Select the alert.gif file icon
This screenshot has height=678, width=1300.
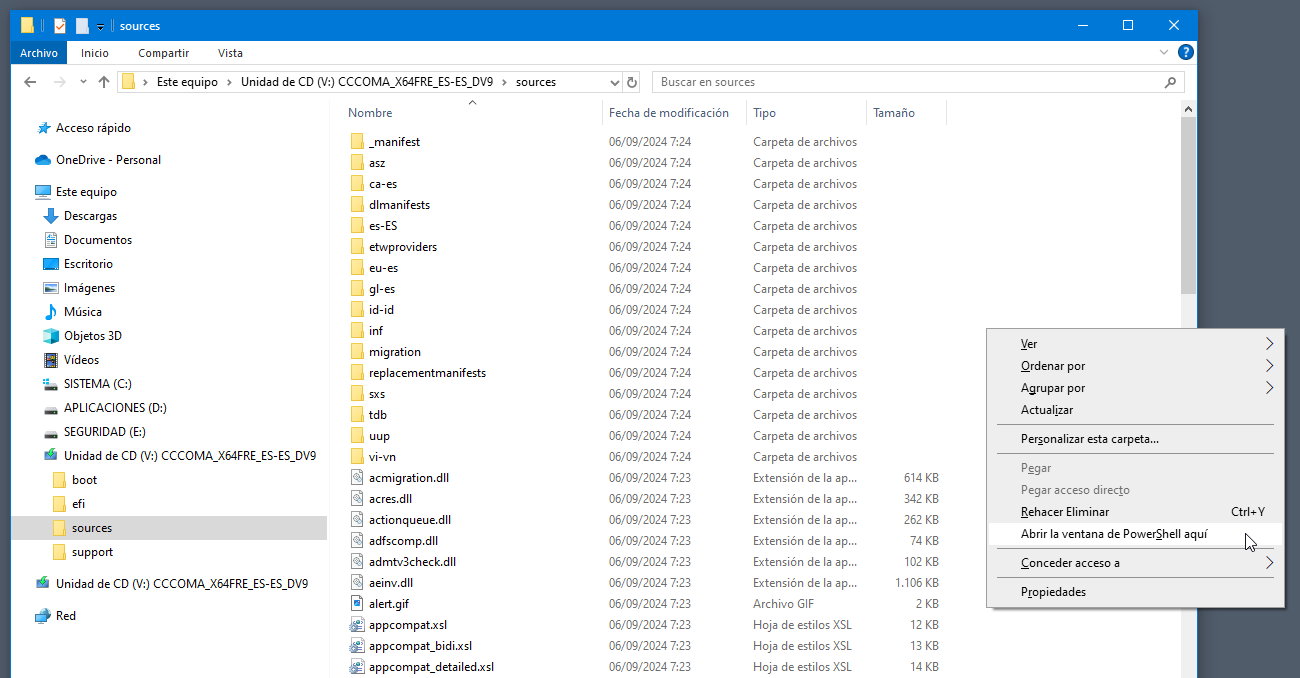click(x=357, y=604)
